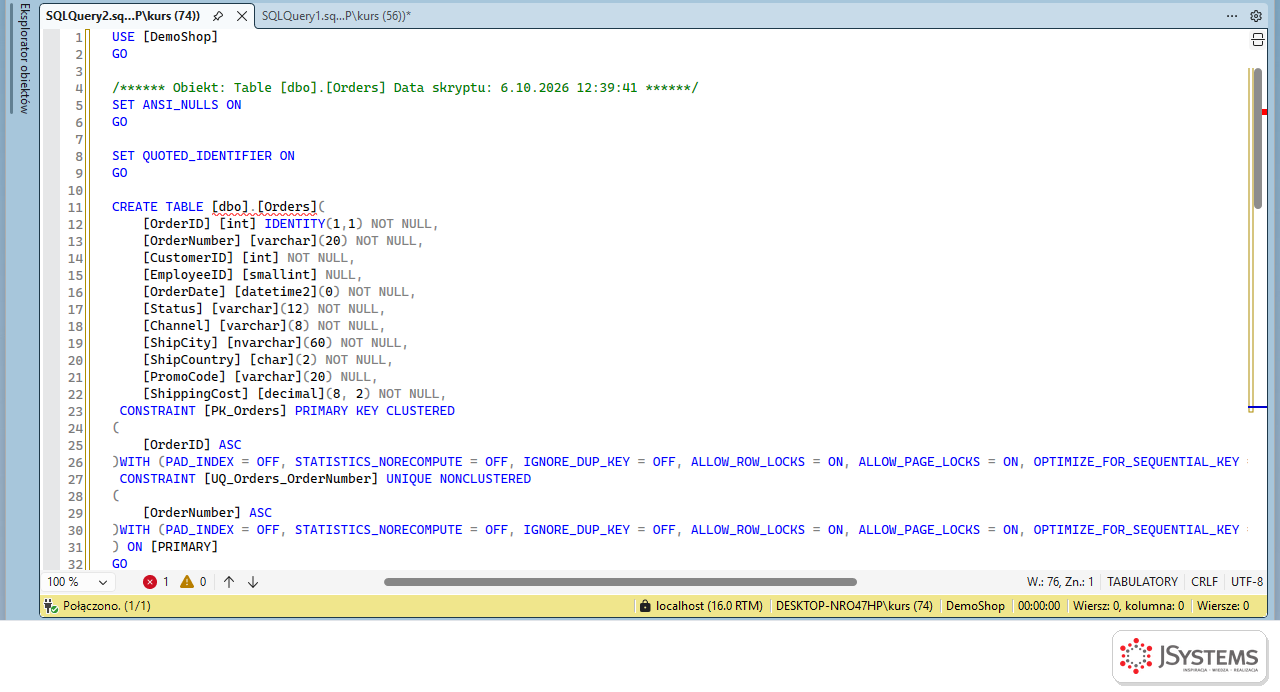Click USE [DemoShop] on line 1
The image size is (1280, 692).
(165, 37)
